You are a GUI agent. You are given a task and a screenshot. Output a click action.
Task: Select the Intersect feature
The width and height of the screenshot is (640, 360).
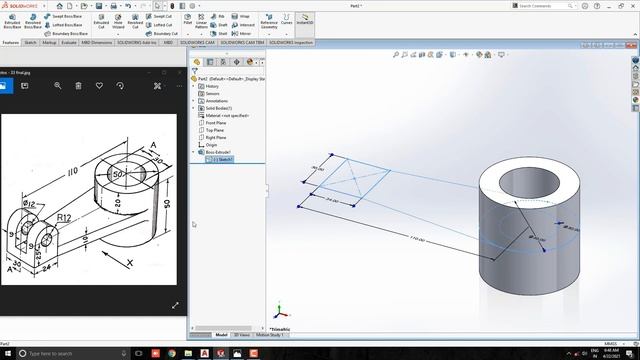coord(243,25)
